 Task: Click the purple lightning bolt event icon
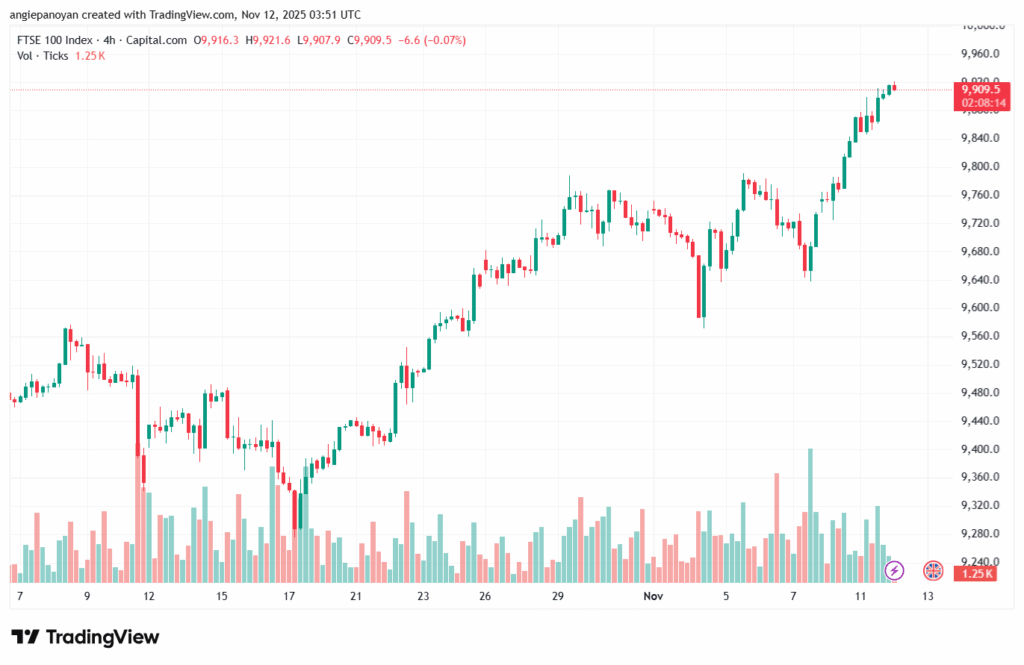pos(895,570)
